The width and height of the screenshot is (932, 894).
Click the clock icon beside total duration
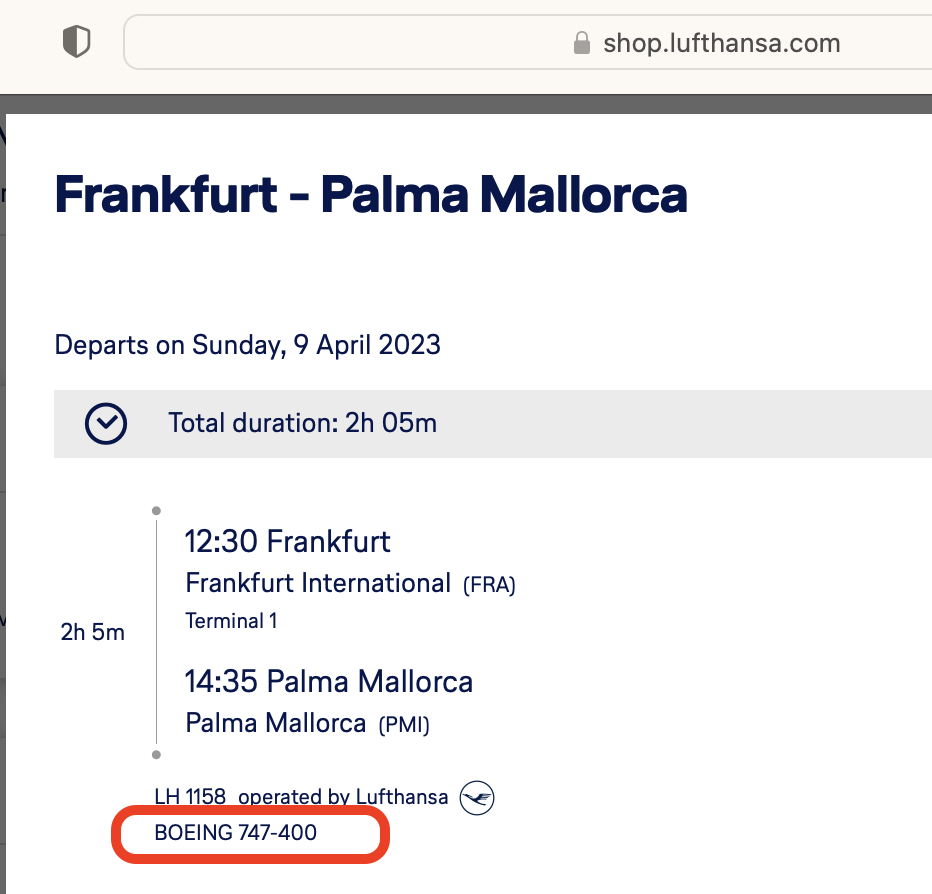click(106, 423)
